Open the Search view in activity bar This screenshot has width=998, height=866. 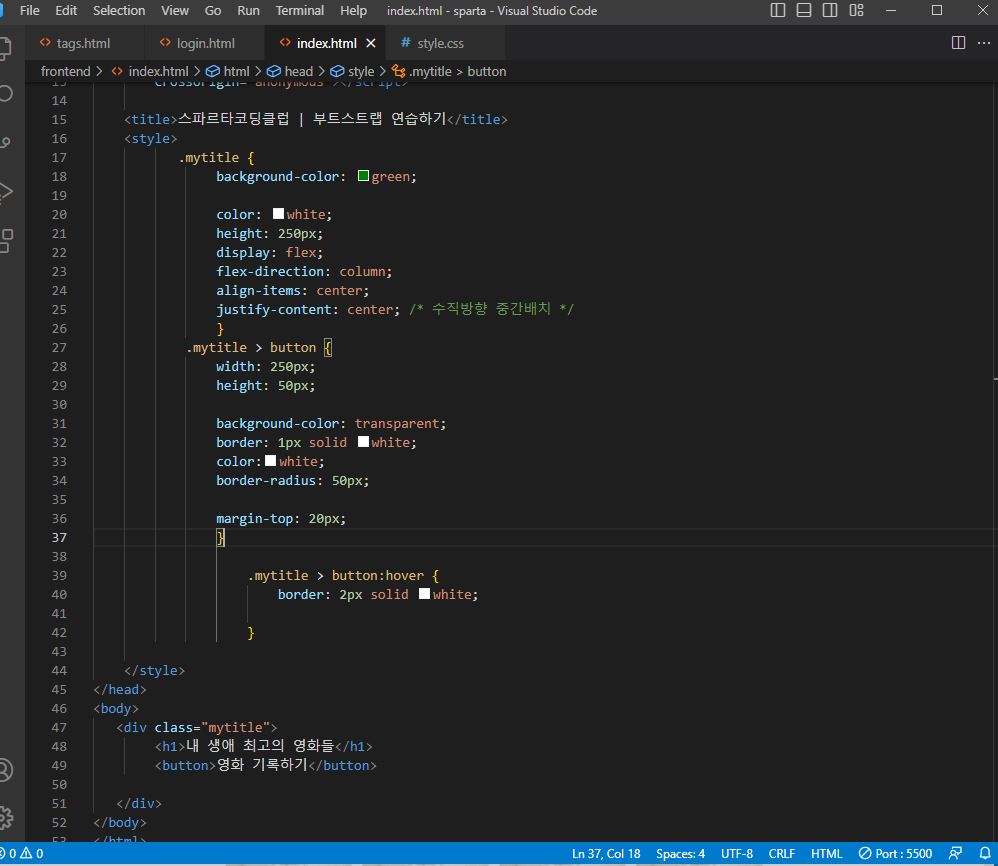[x=5, y=94]
